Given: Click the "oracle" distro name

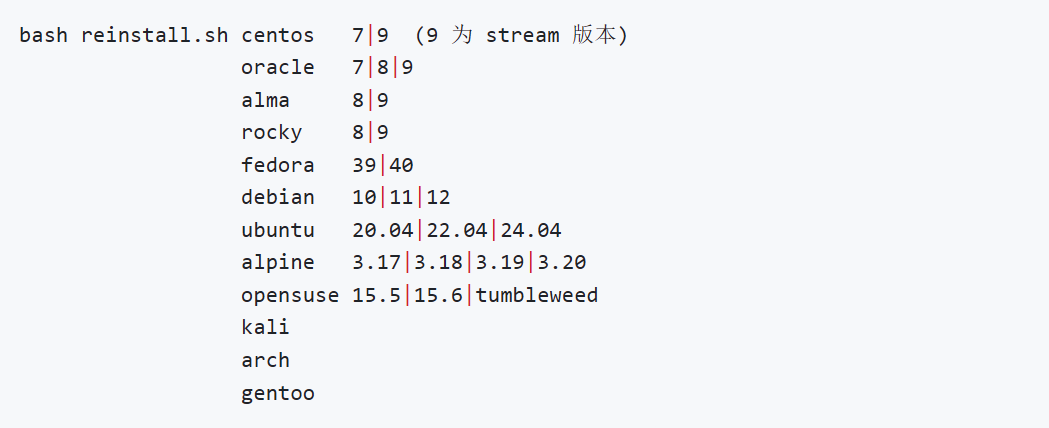Looking at the screenshot, I should [x=278, y=68].
